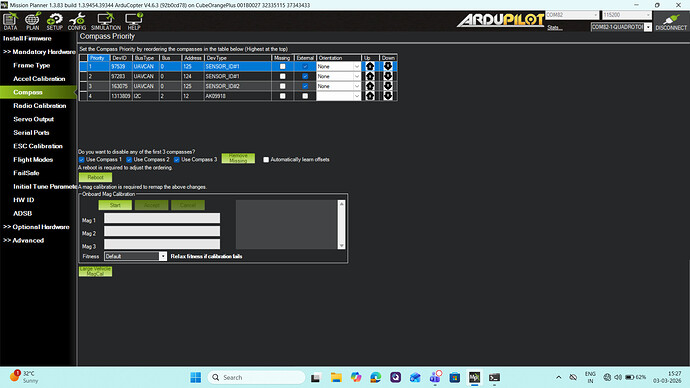Enable Automatically learn offsets
Image resolution: width=690 pixels, height=388 pixels.
pos(266,160)
